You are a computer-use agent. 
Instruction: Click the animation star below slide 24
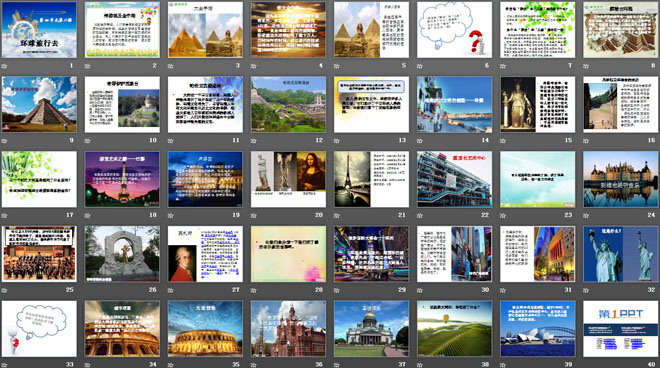point(586,215)
